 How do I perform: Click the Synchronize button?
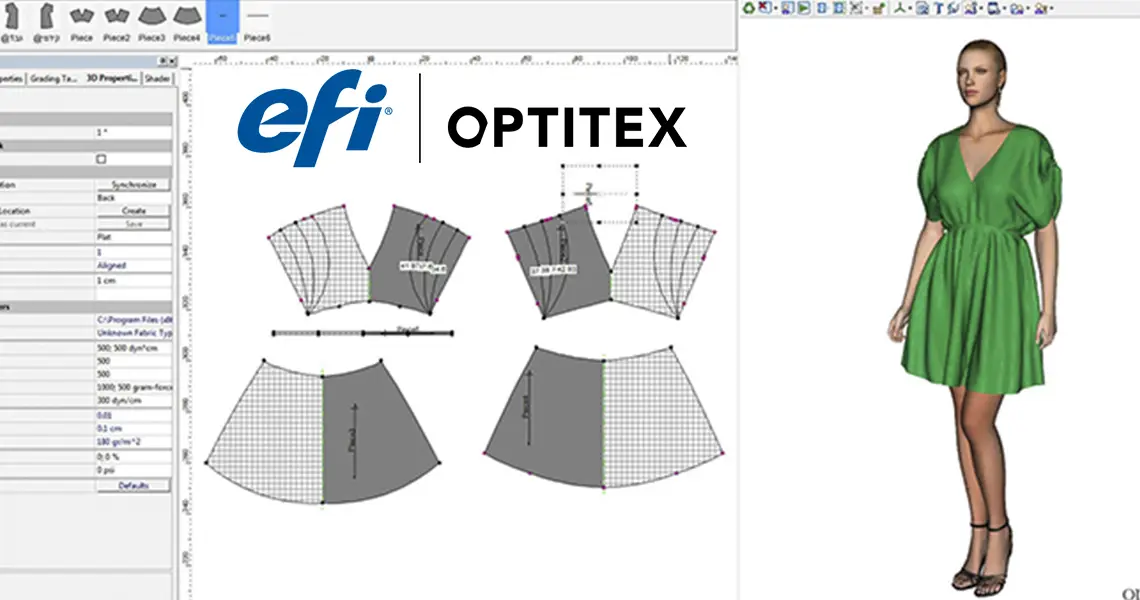coord(133,185)
